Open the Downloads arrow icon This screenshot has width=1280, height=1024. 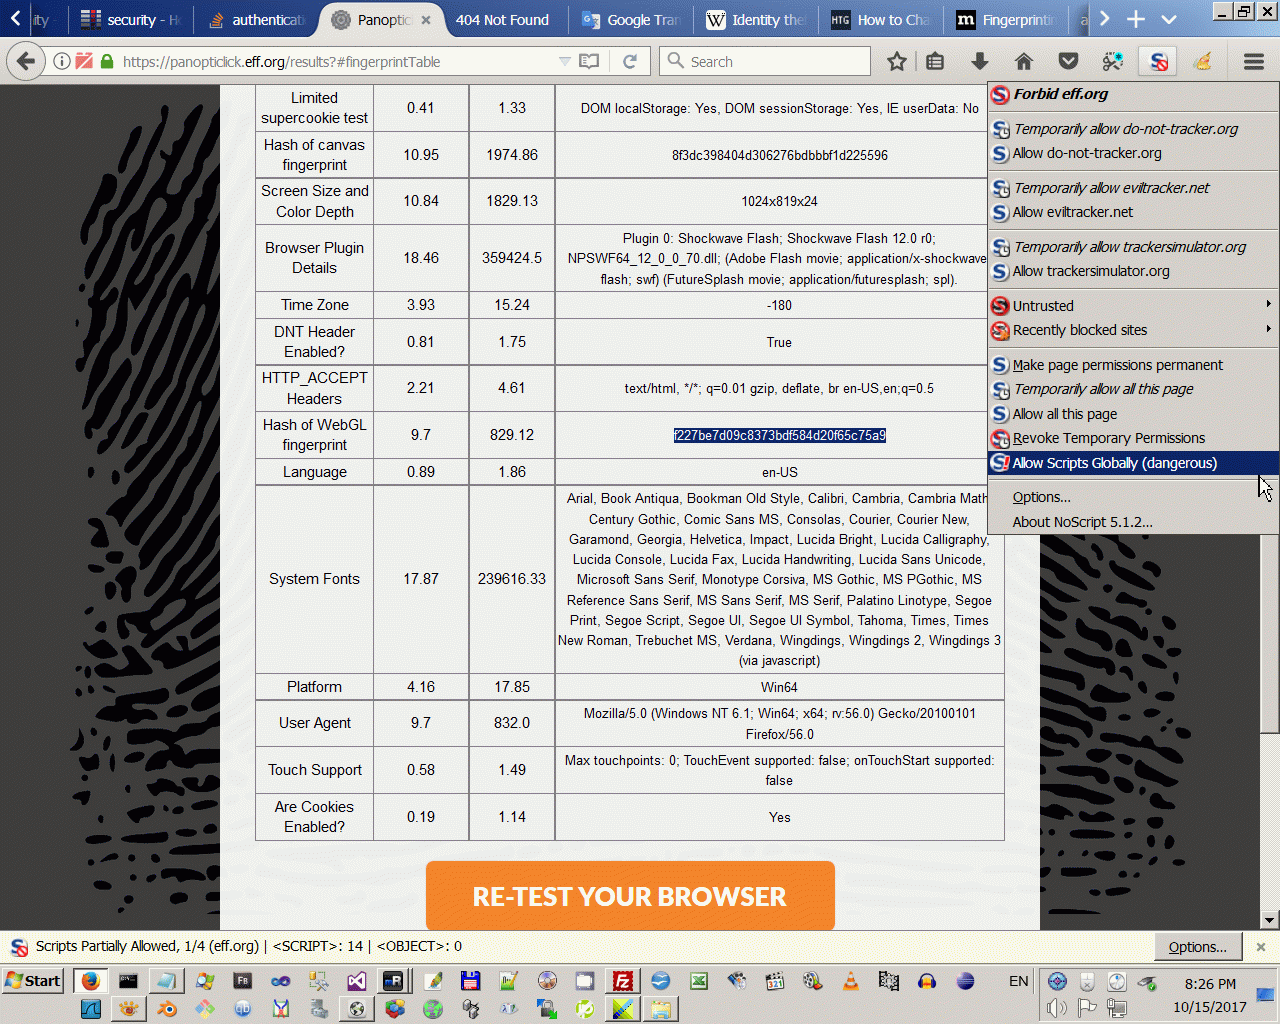coord(980,62)
